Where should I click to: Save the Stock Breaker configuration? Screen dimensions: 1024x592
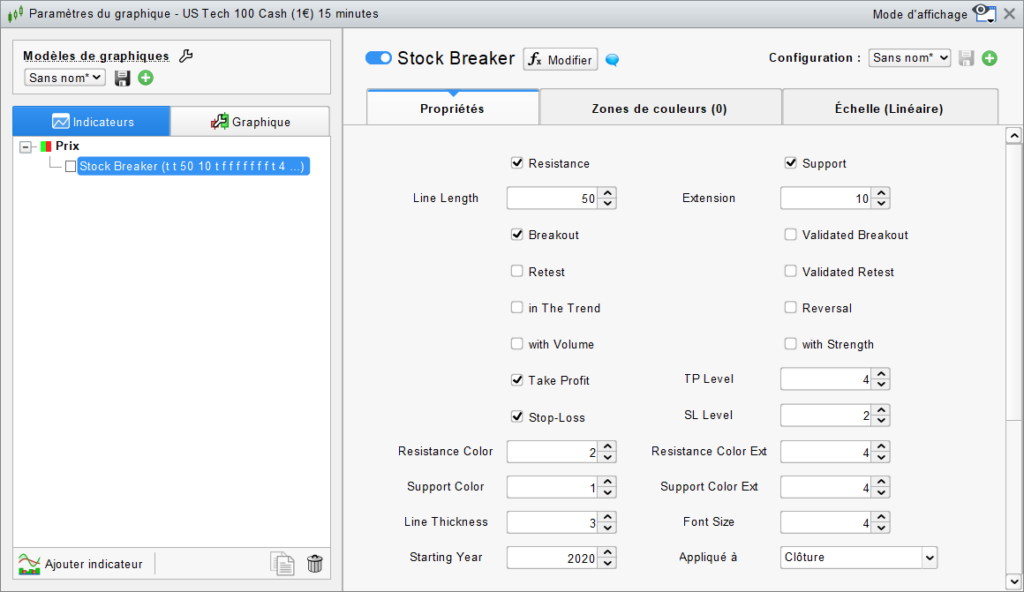tap(966, 58)
